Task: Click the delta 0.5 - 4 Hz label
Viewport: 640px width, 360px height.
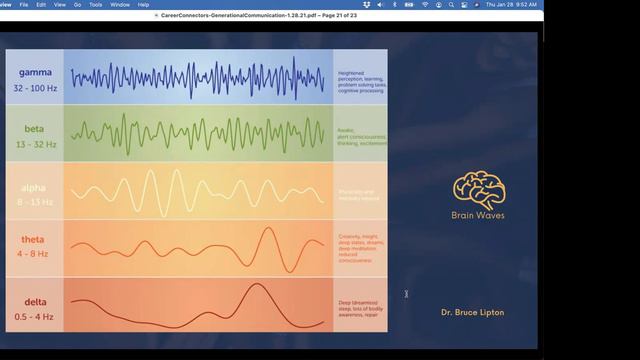Action: pos(34,309)
